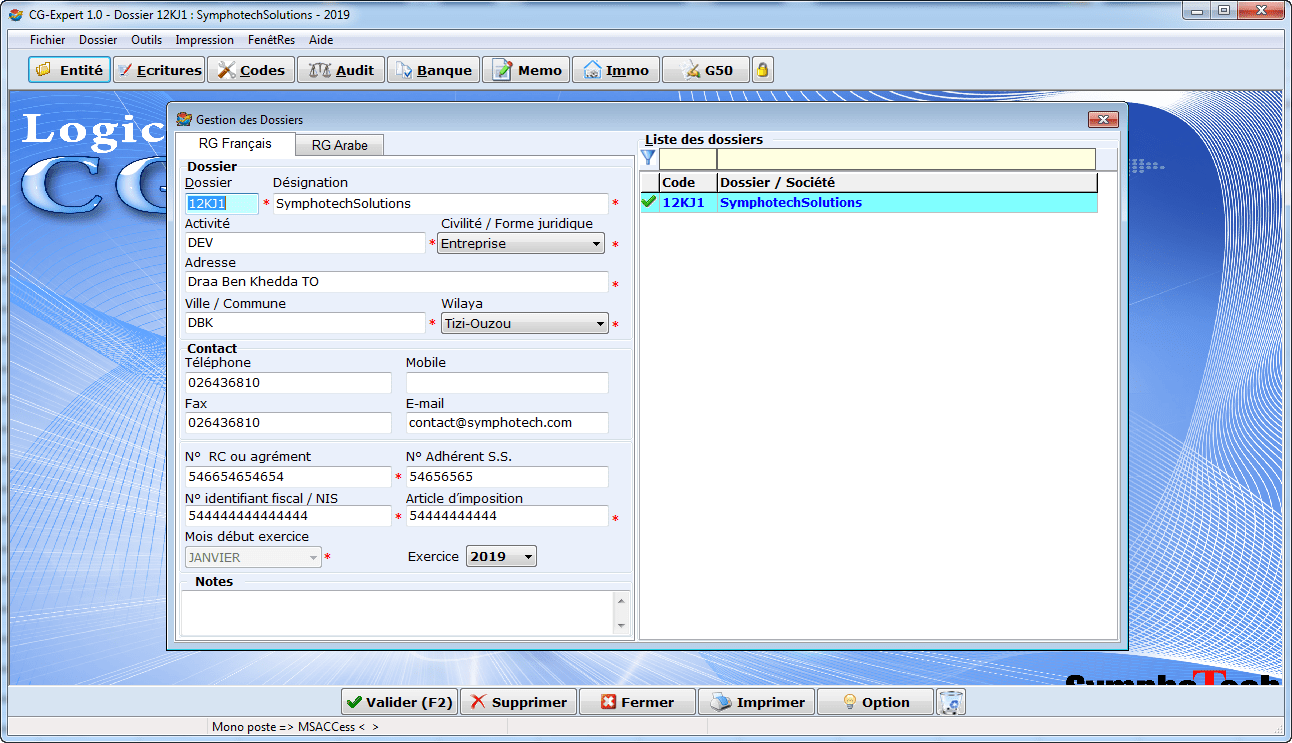Screen dimensions: 1292x743
Task: Click Notes scrollbar down arrow
Action: coord(621,625)
